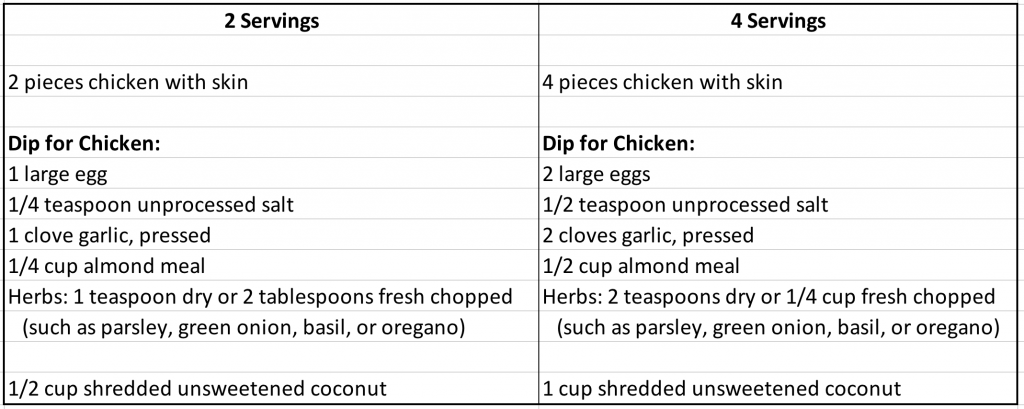Click herbs cell with 1/4 cup fresh chopped

(x=778, y=297)
